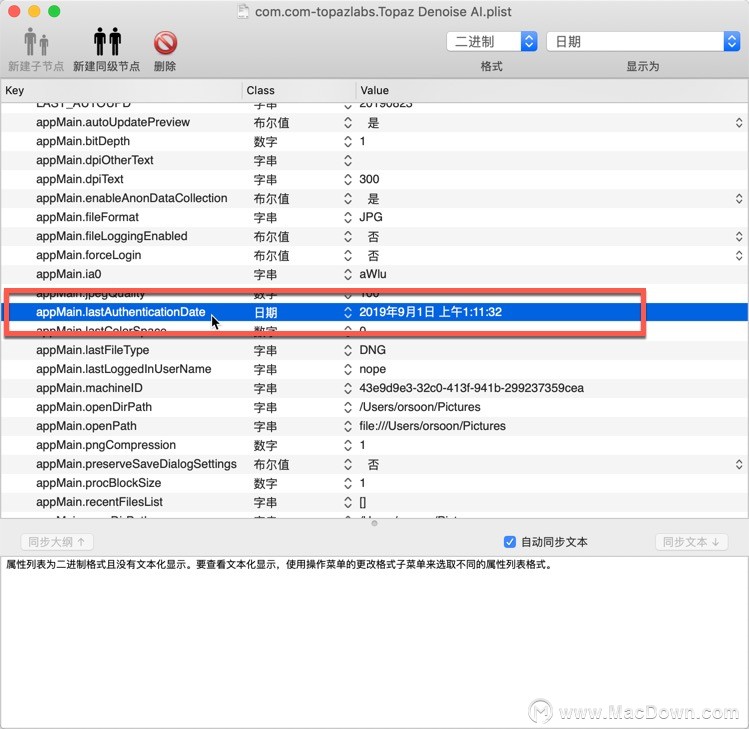Open boolean value popup for appMain.enableAnonDataCollection
This screenshot has width=749, height=729.
pyautogui.click(x=738, y=199)
